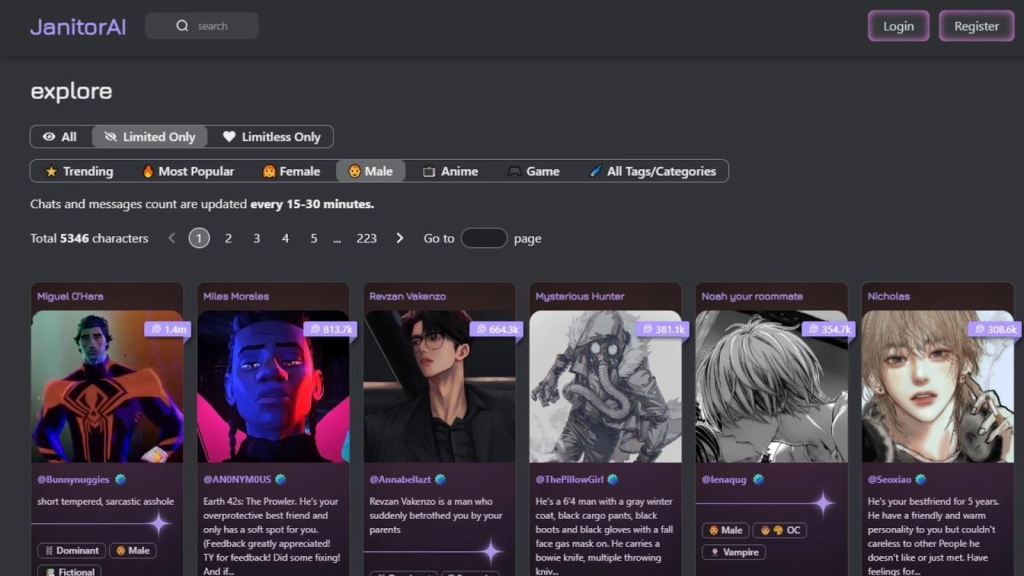Screen dimensions: 1024x576
Task: Switch to the Most Popular tab
Action: pyautogui.click(x=188, y=171)
